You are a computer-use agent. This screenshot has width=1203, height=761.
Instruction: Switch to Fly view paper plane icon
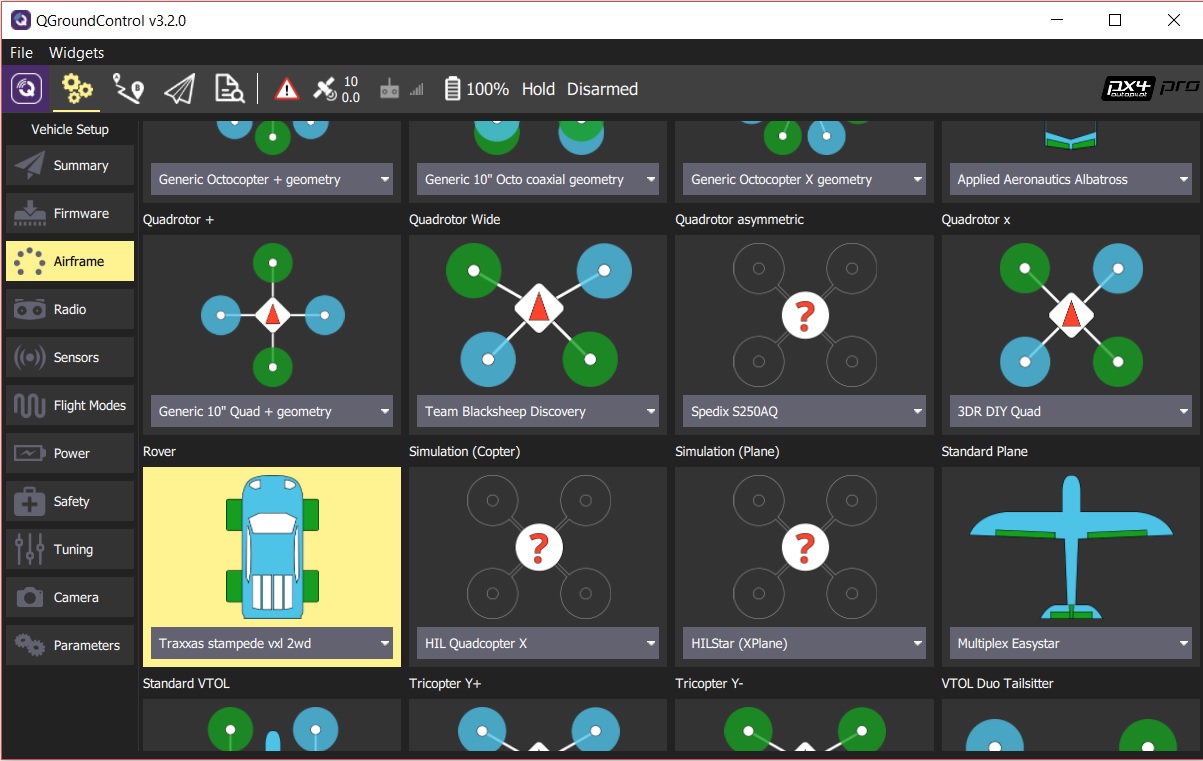coord(179,89)
